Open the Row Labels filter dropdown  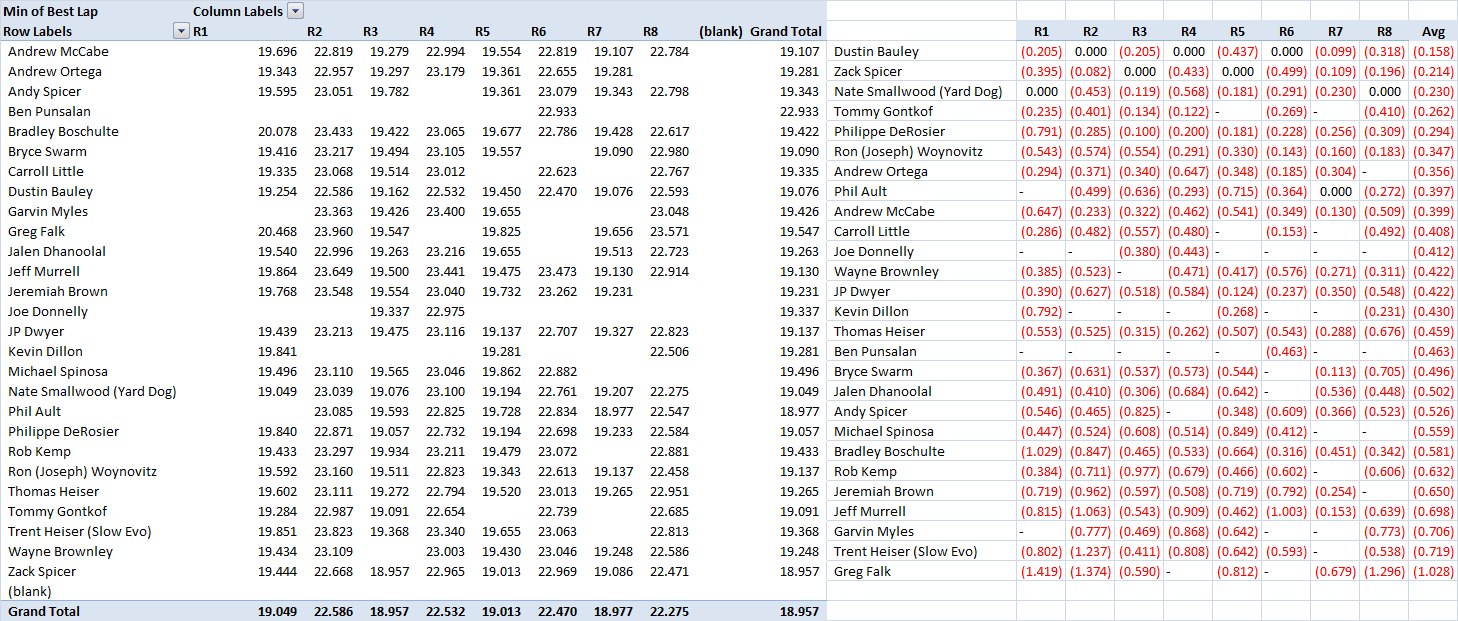[181, 31]
